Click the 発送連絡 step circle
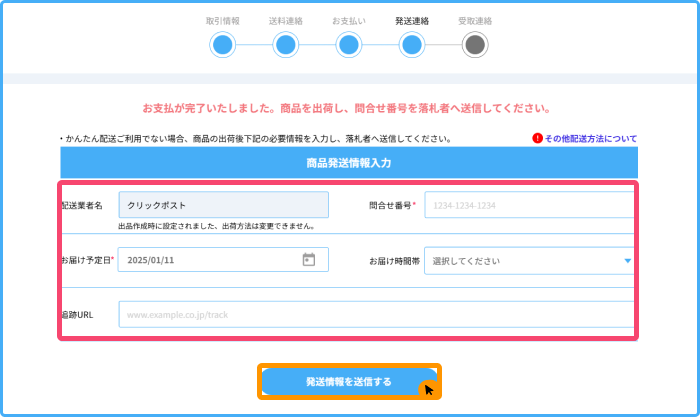Viewport: 700px width, 417px height. pyautogui.click(x=411, y=45)
